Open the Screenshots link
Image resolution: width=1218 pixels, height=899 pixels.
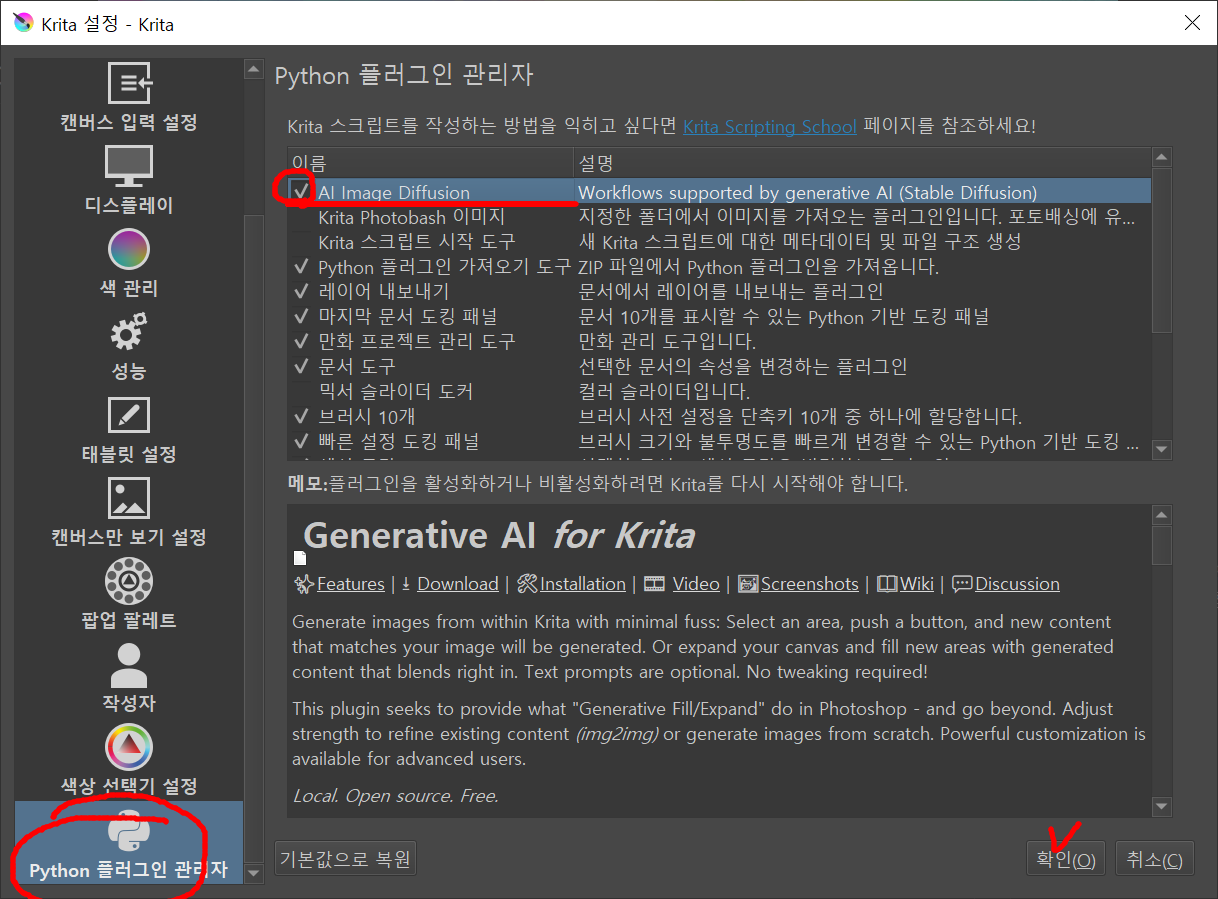coord(810,584)
